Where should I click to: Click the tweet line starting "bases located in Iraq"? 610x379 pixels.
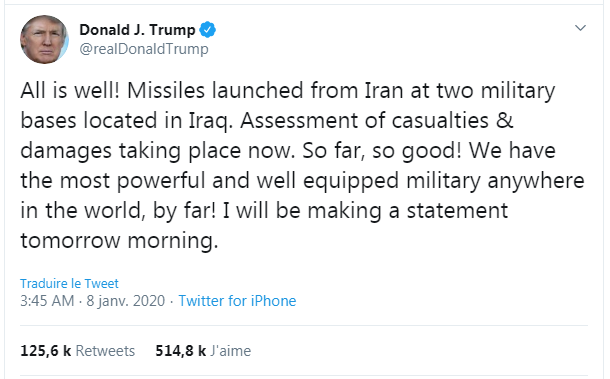pos(267,120)
